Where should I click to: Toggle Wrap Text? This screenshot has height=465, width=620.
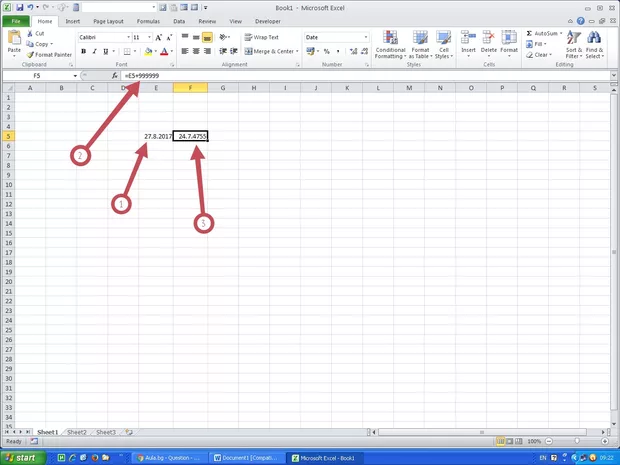tap(262, 37)
